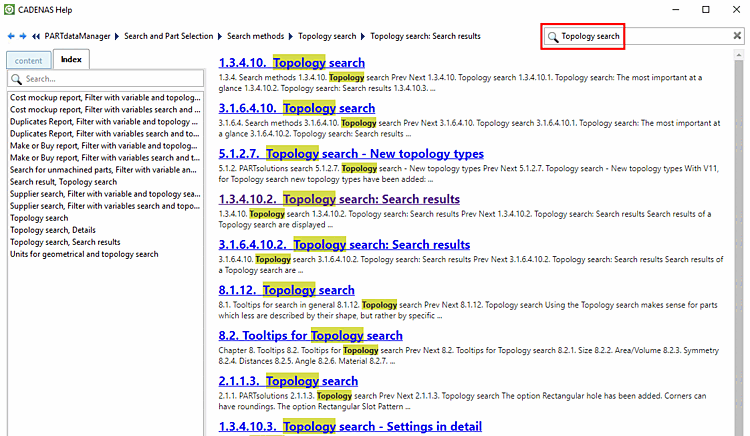This screenshot has height=436, width=750.
Task: Open PARTdataManager breadcrumb
Action: (77, 36)
